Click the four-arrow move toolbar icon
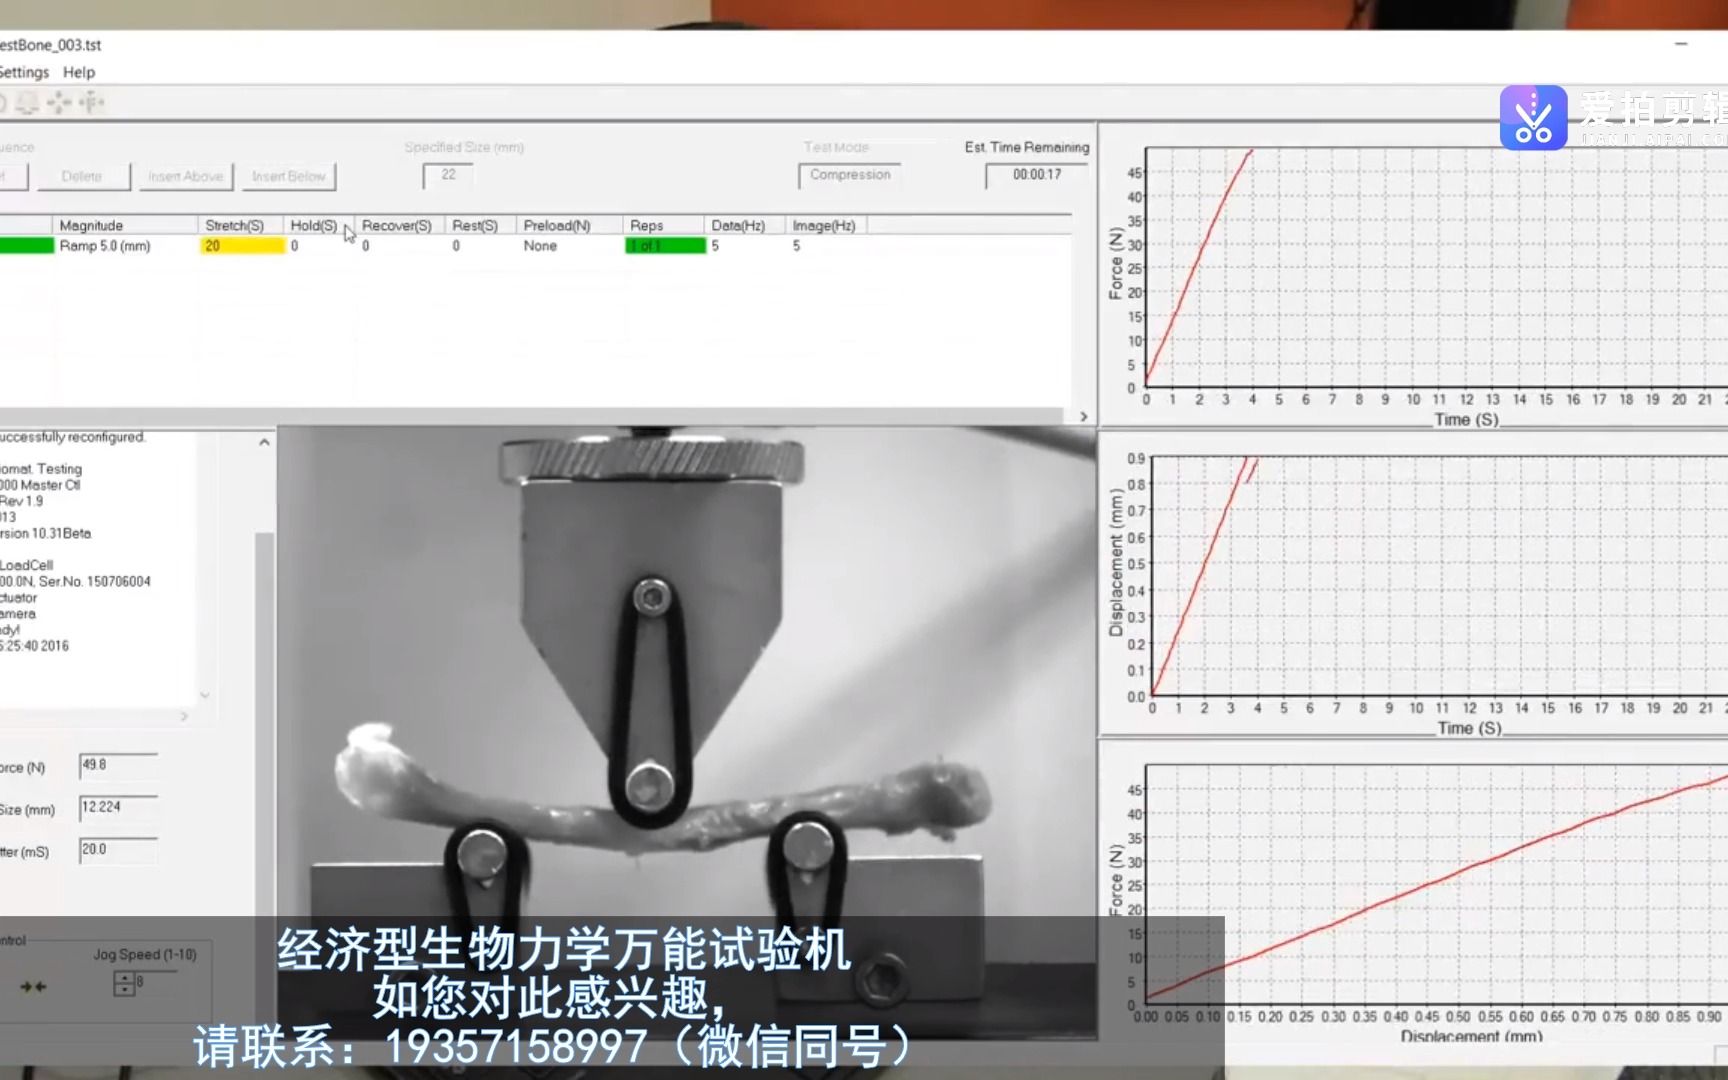 click(x=59, y=102)
